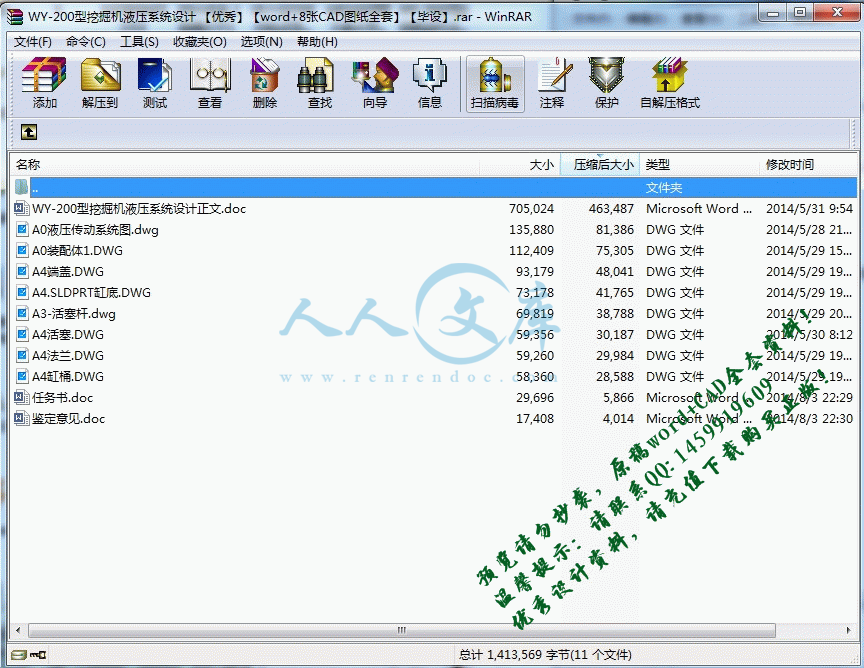Click the packed size value 81,386
This screenshot has width=864, height=668.
[x=615, y=229]
